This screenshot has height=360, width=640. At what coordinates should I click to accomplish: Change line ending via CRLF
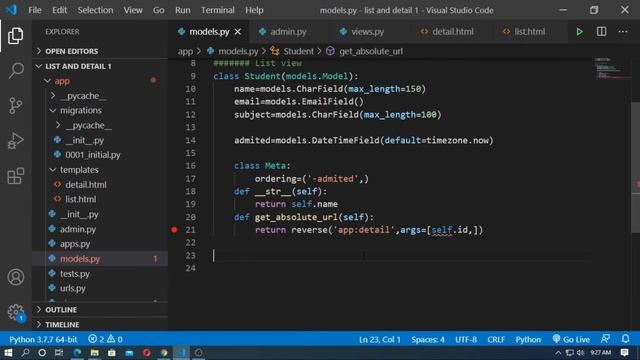coord(496,339)
